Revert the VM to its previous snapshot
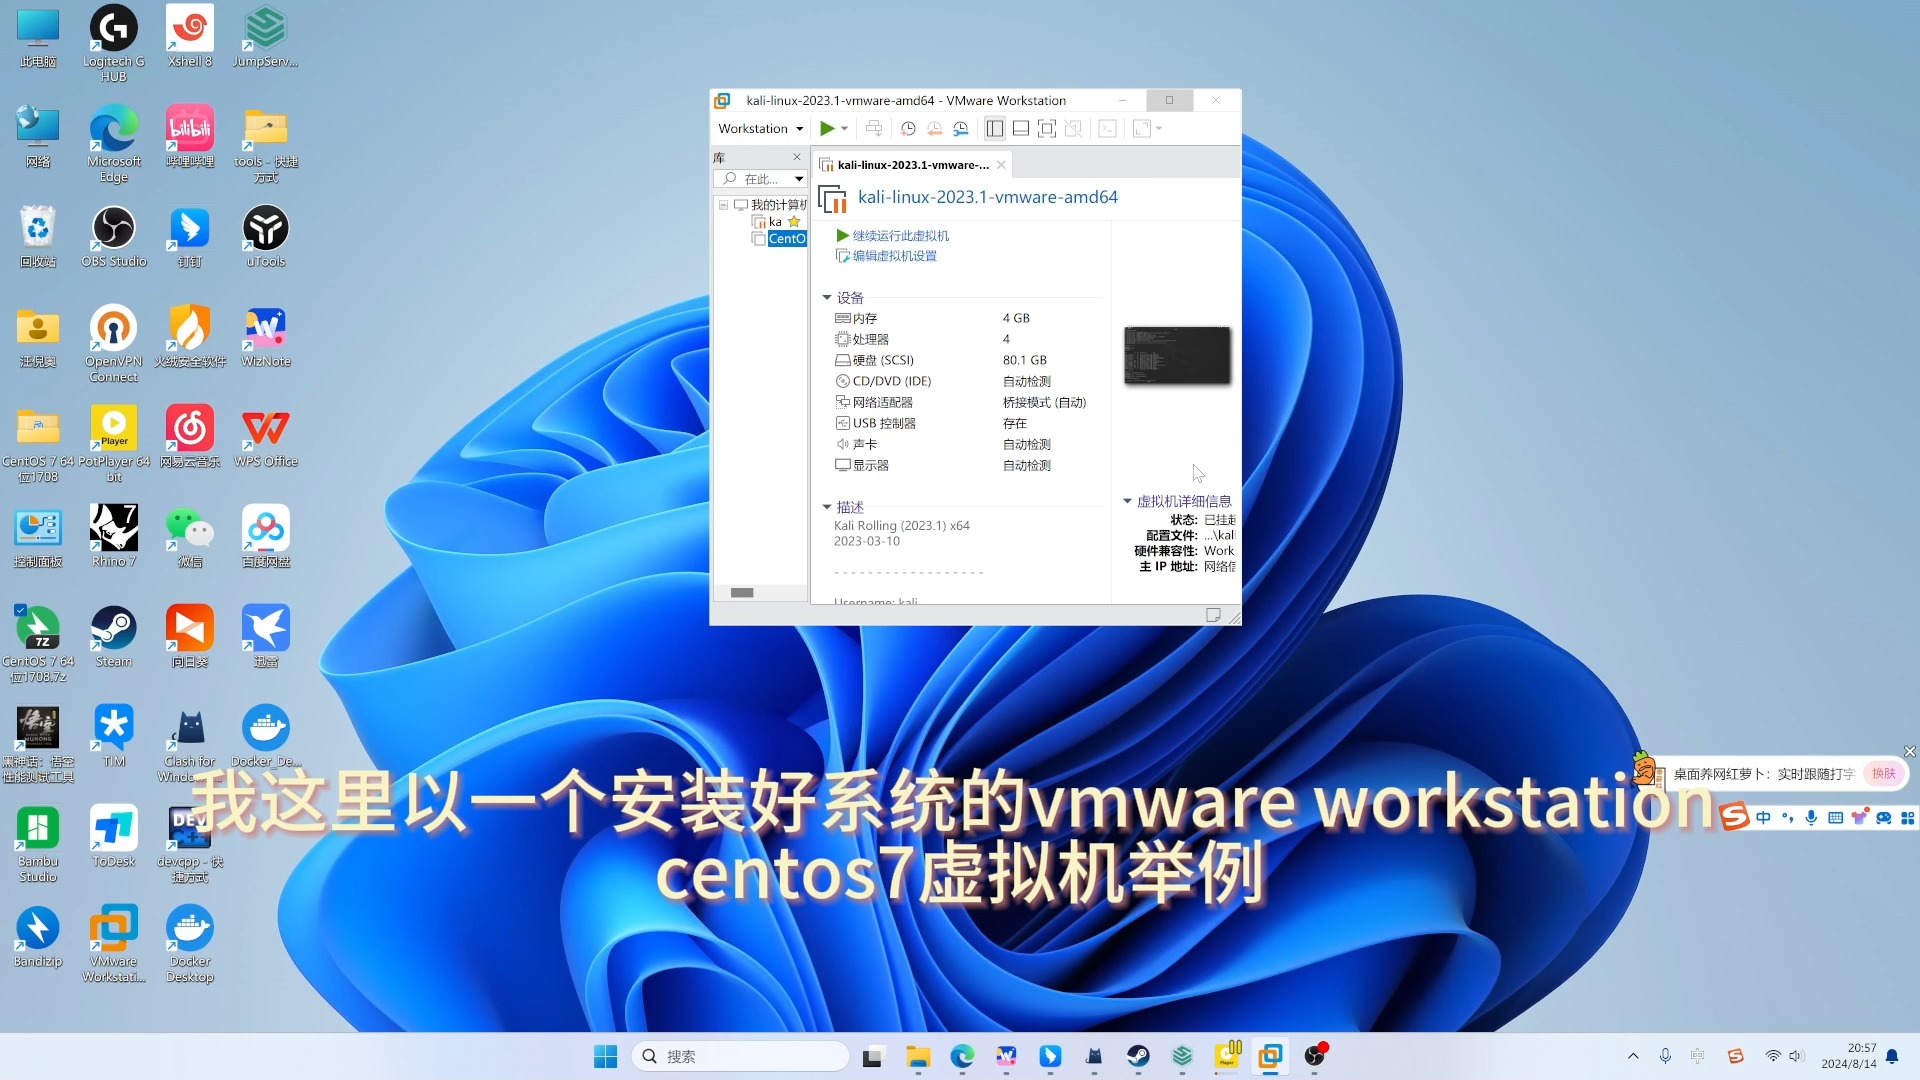Image resolution: width=1920 pixels, height=1080 pixels. point(934,128)
